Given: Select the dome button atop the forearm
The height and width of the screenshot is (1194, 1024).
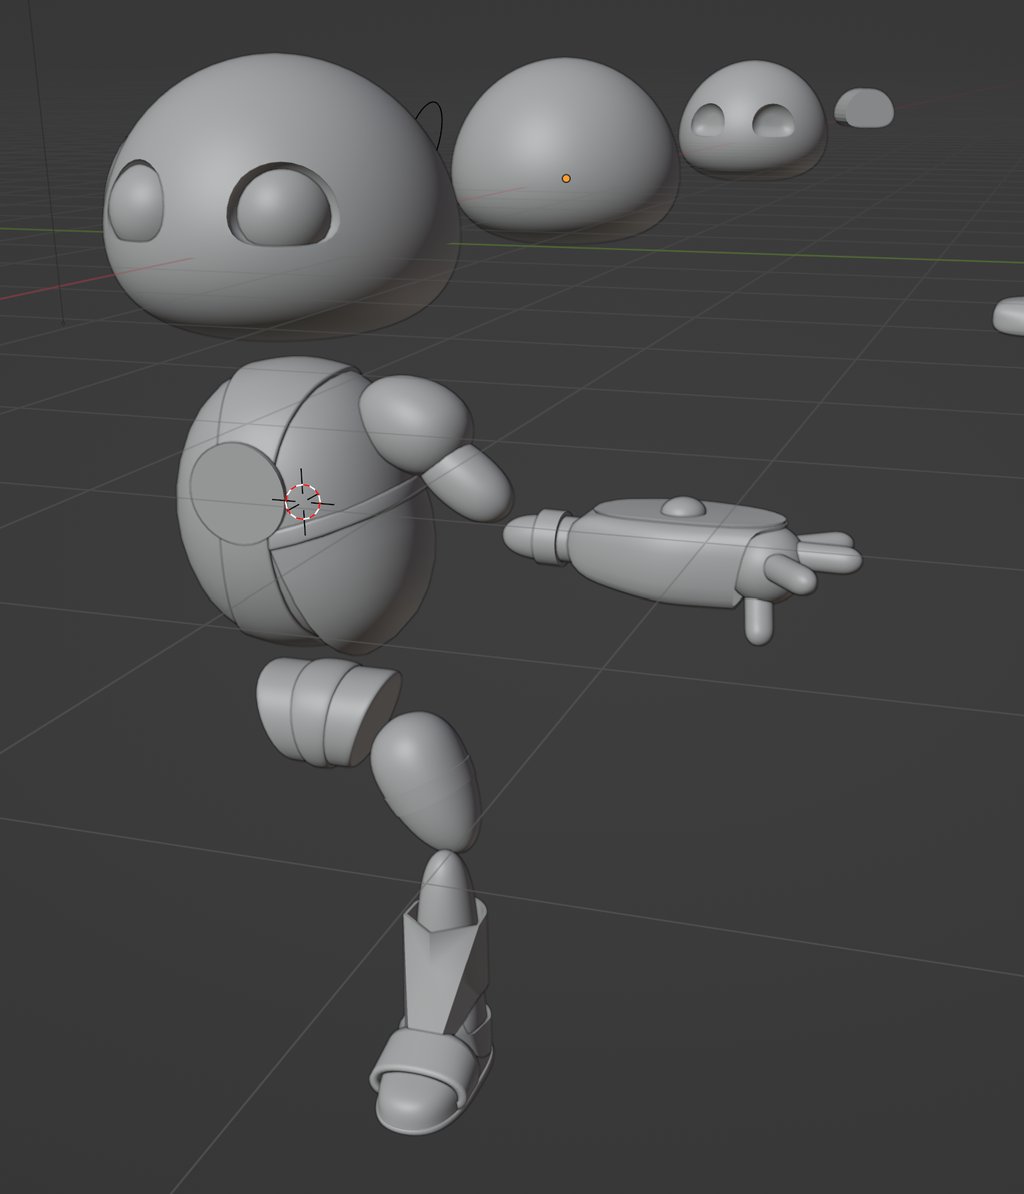Looking at the screenshot, I should [682, 506].
